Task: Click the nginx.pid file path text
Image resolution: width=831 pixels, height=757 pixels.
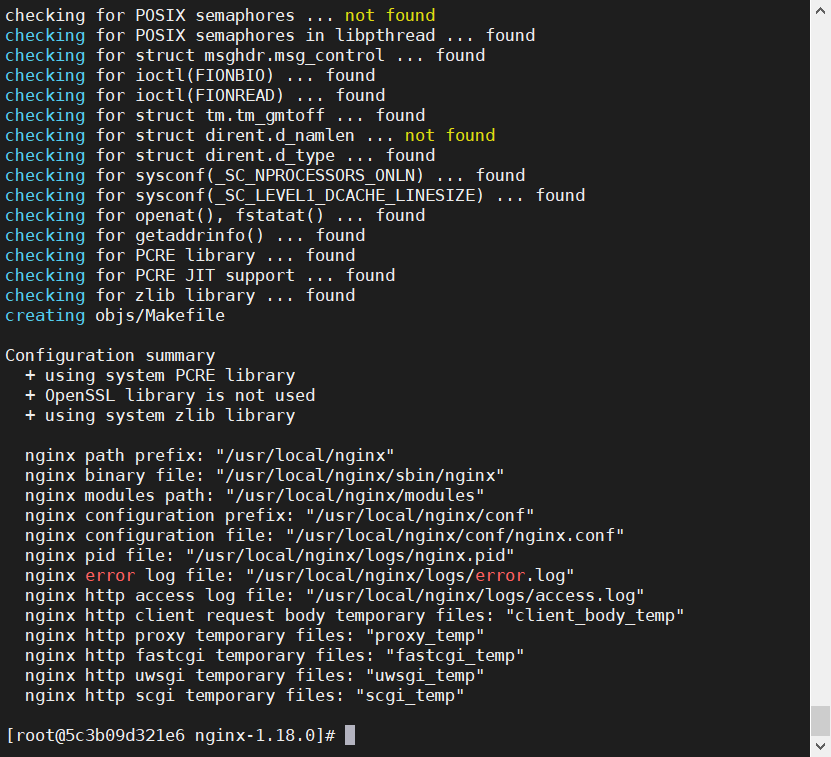Action: click(350, 556)
